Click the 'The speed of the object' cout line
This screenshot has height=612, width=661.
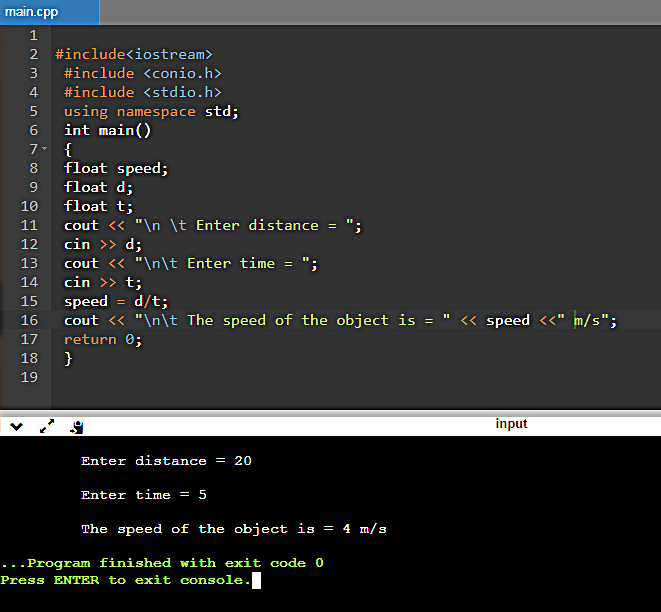pyautogui.click(x=340, y=320)
